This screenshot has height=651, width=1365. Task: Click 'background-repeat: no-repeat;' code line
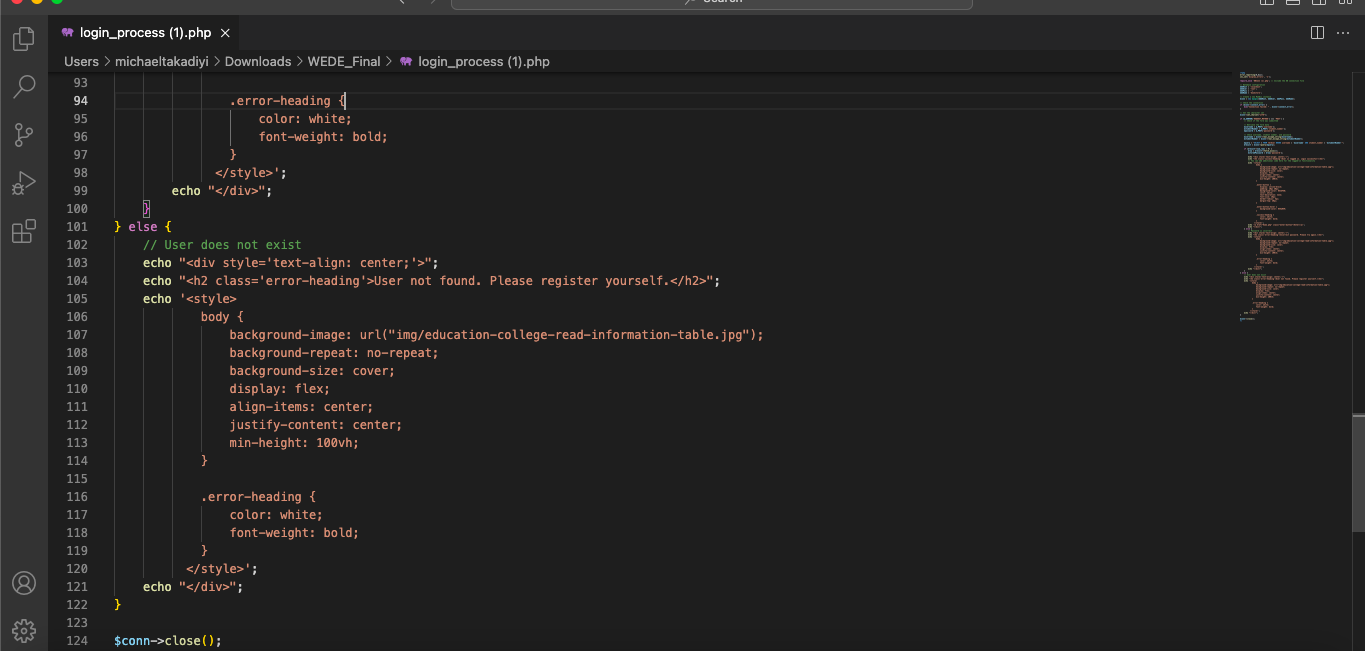click(x=334, y=353)
